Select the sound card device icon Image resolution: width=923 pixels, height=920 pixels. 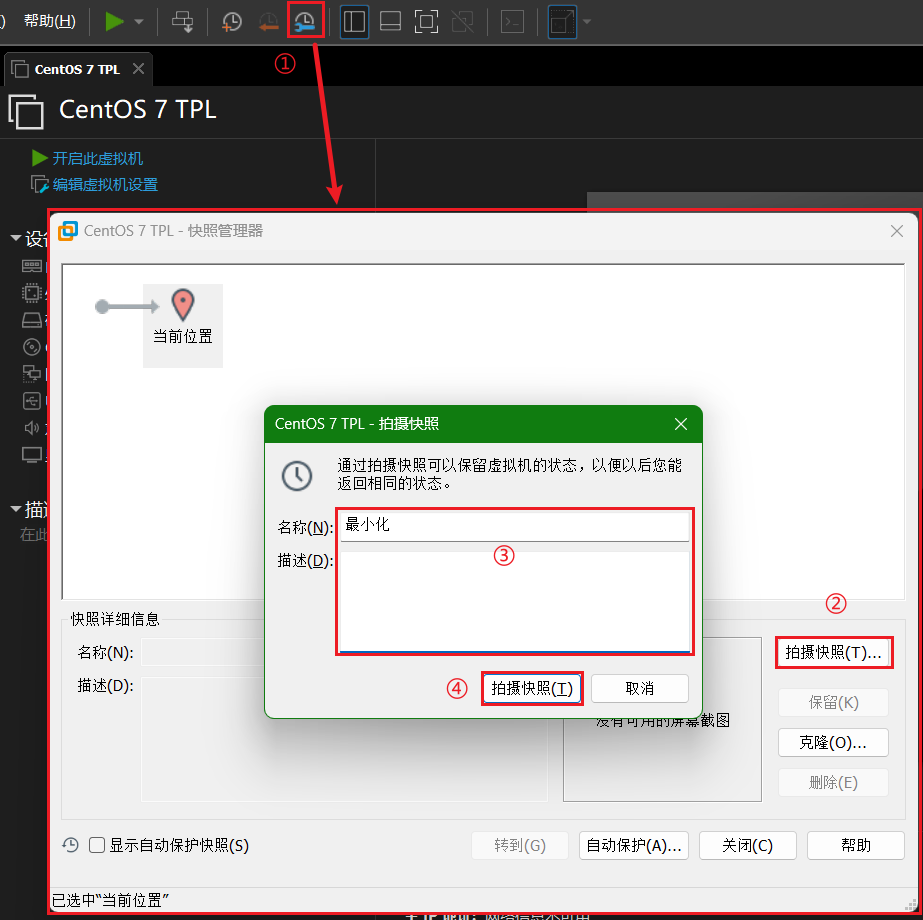coord(32,428)
